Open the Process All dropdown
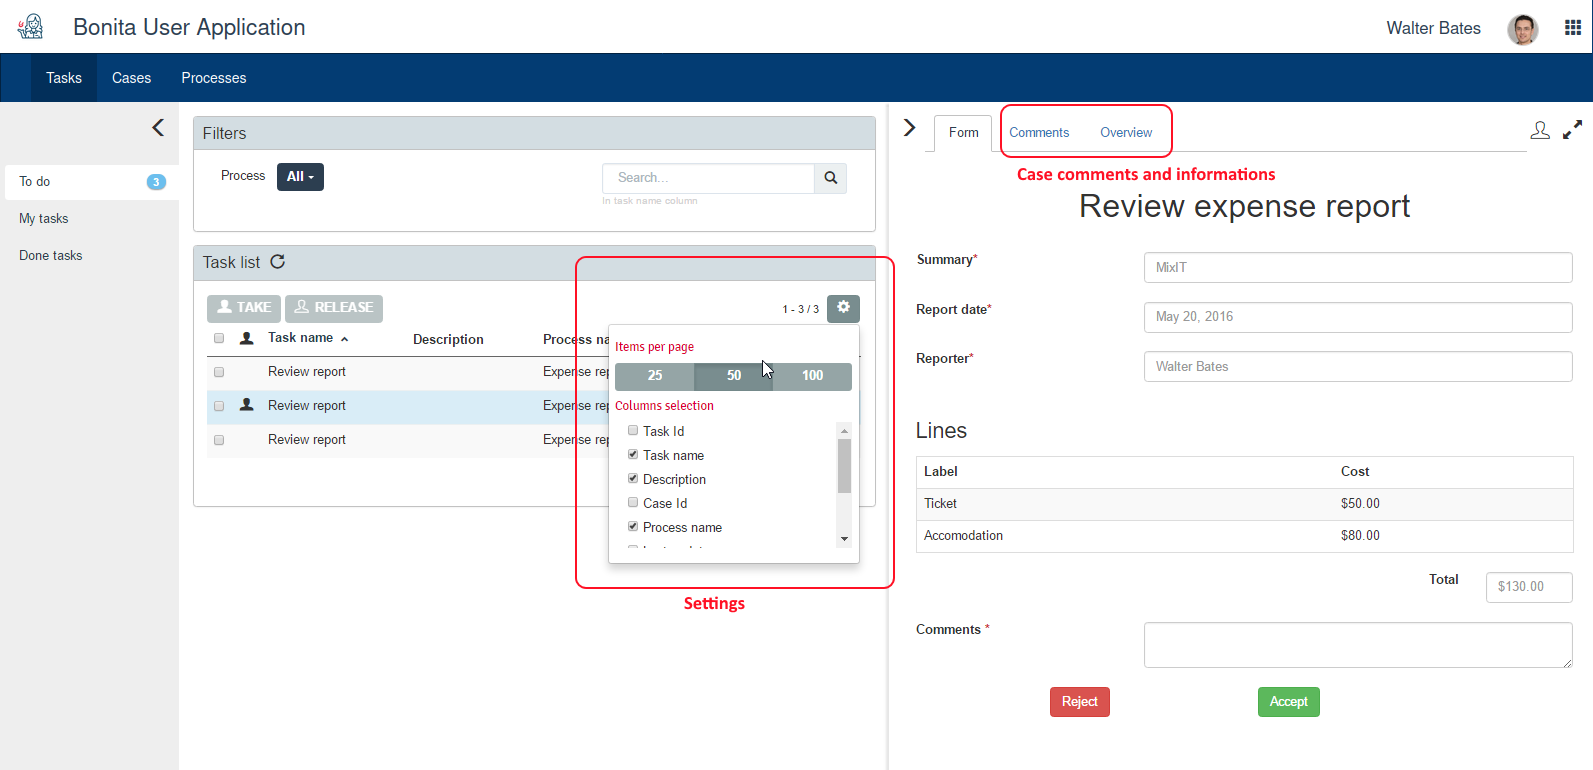The image size is (1593, 770). (x=300, y=177)
